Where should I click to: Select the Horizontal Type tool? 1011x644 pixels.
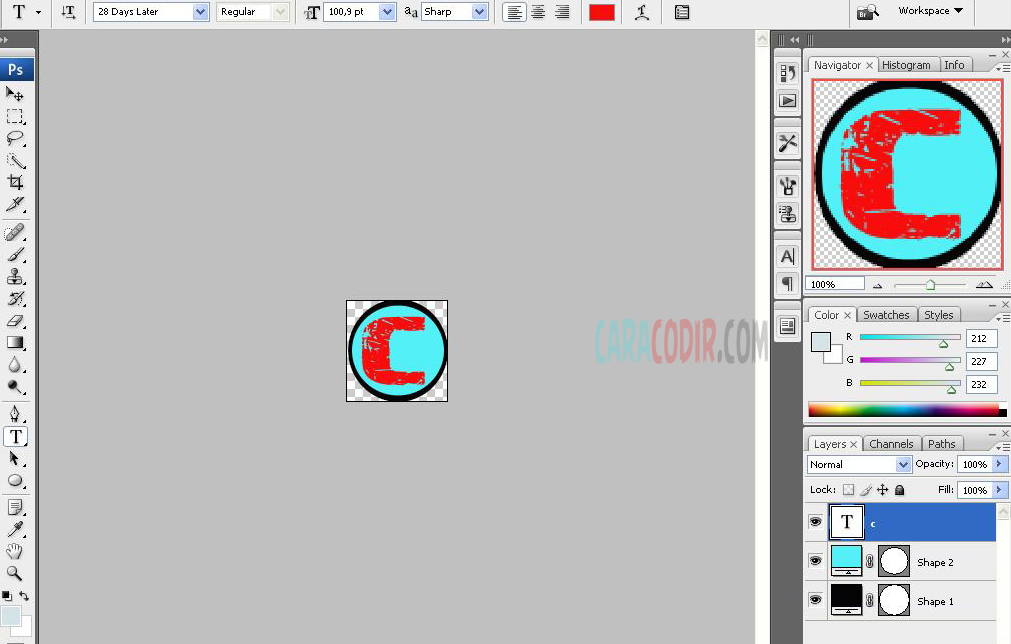pos(15,436)
